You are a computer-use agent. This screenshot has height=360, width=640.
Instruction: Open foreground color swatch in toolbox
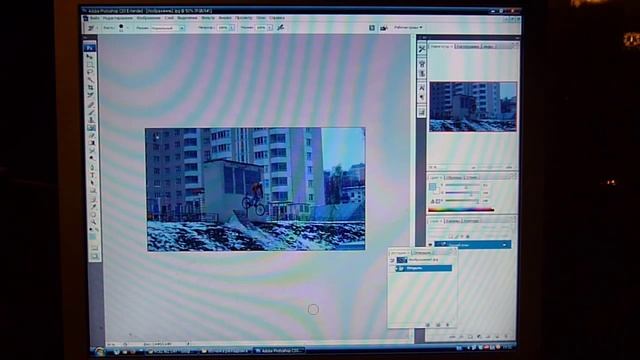pos(92,236)
